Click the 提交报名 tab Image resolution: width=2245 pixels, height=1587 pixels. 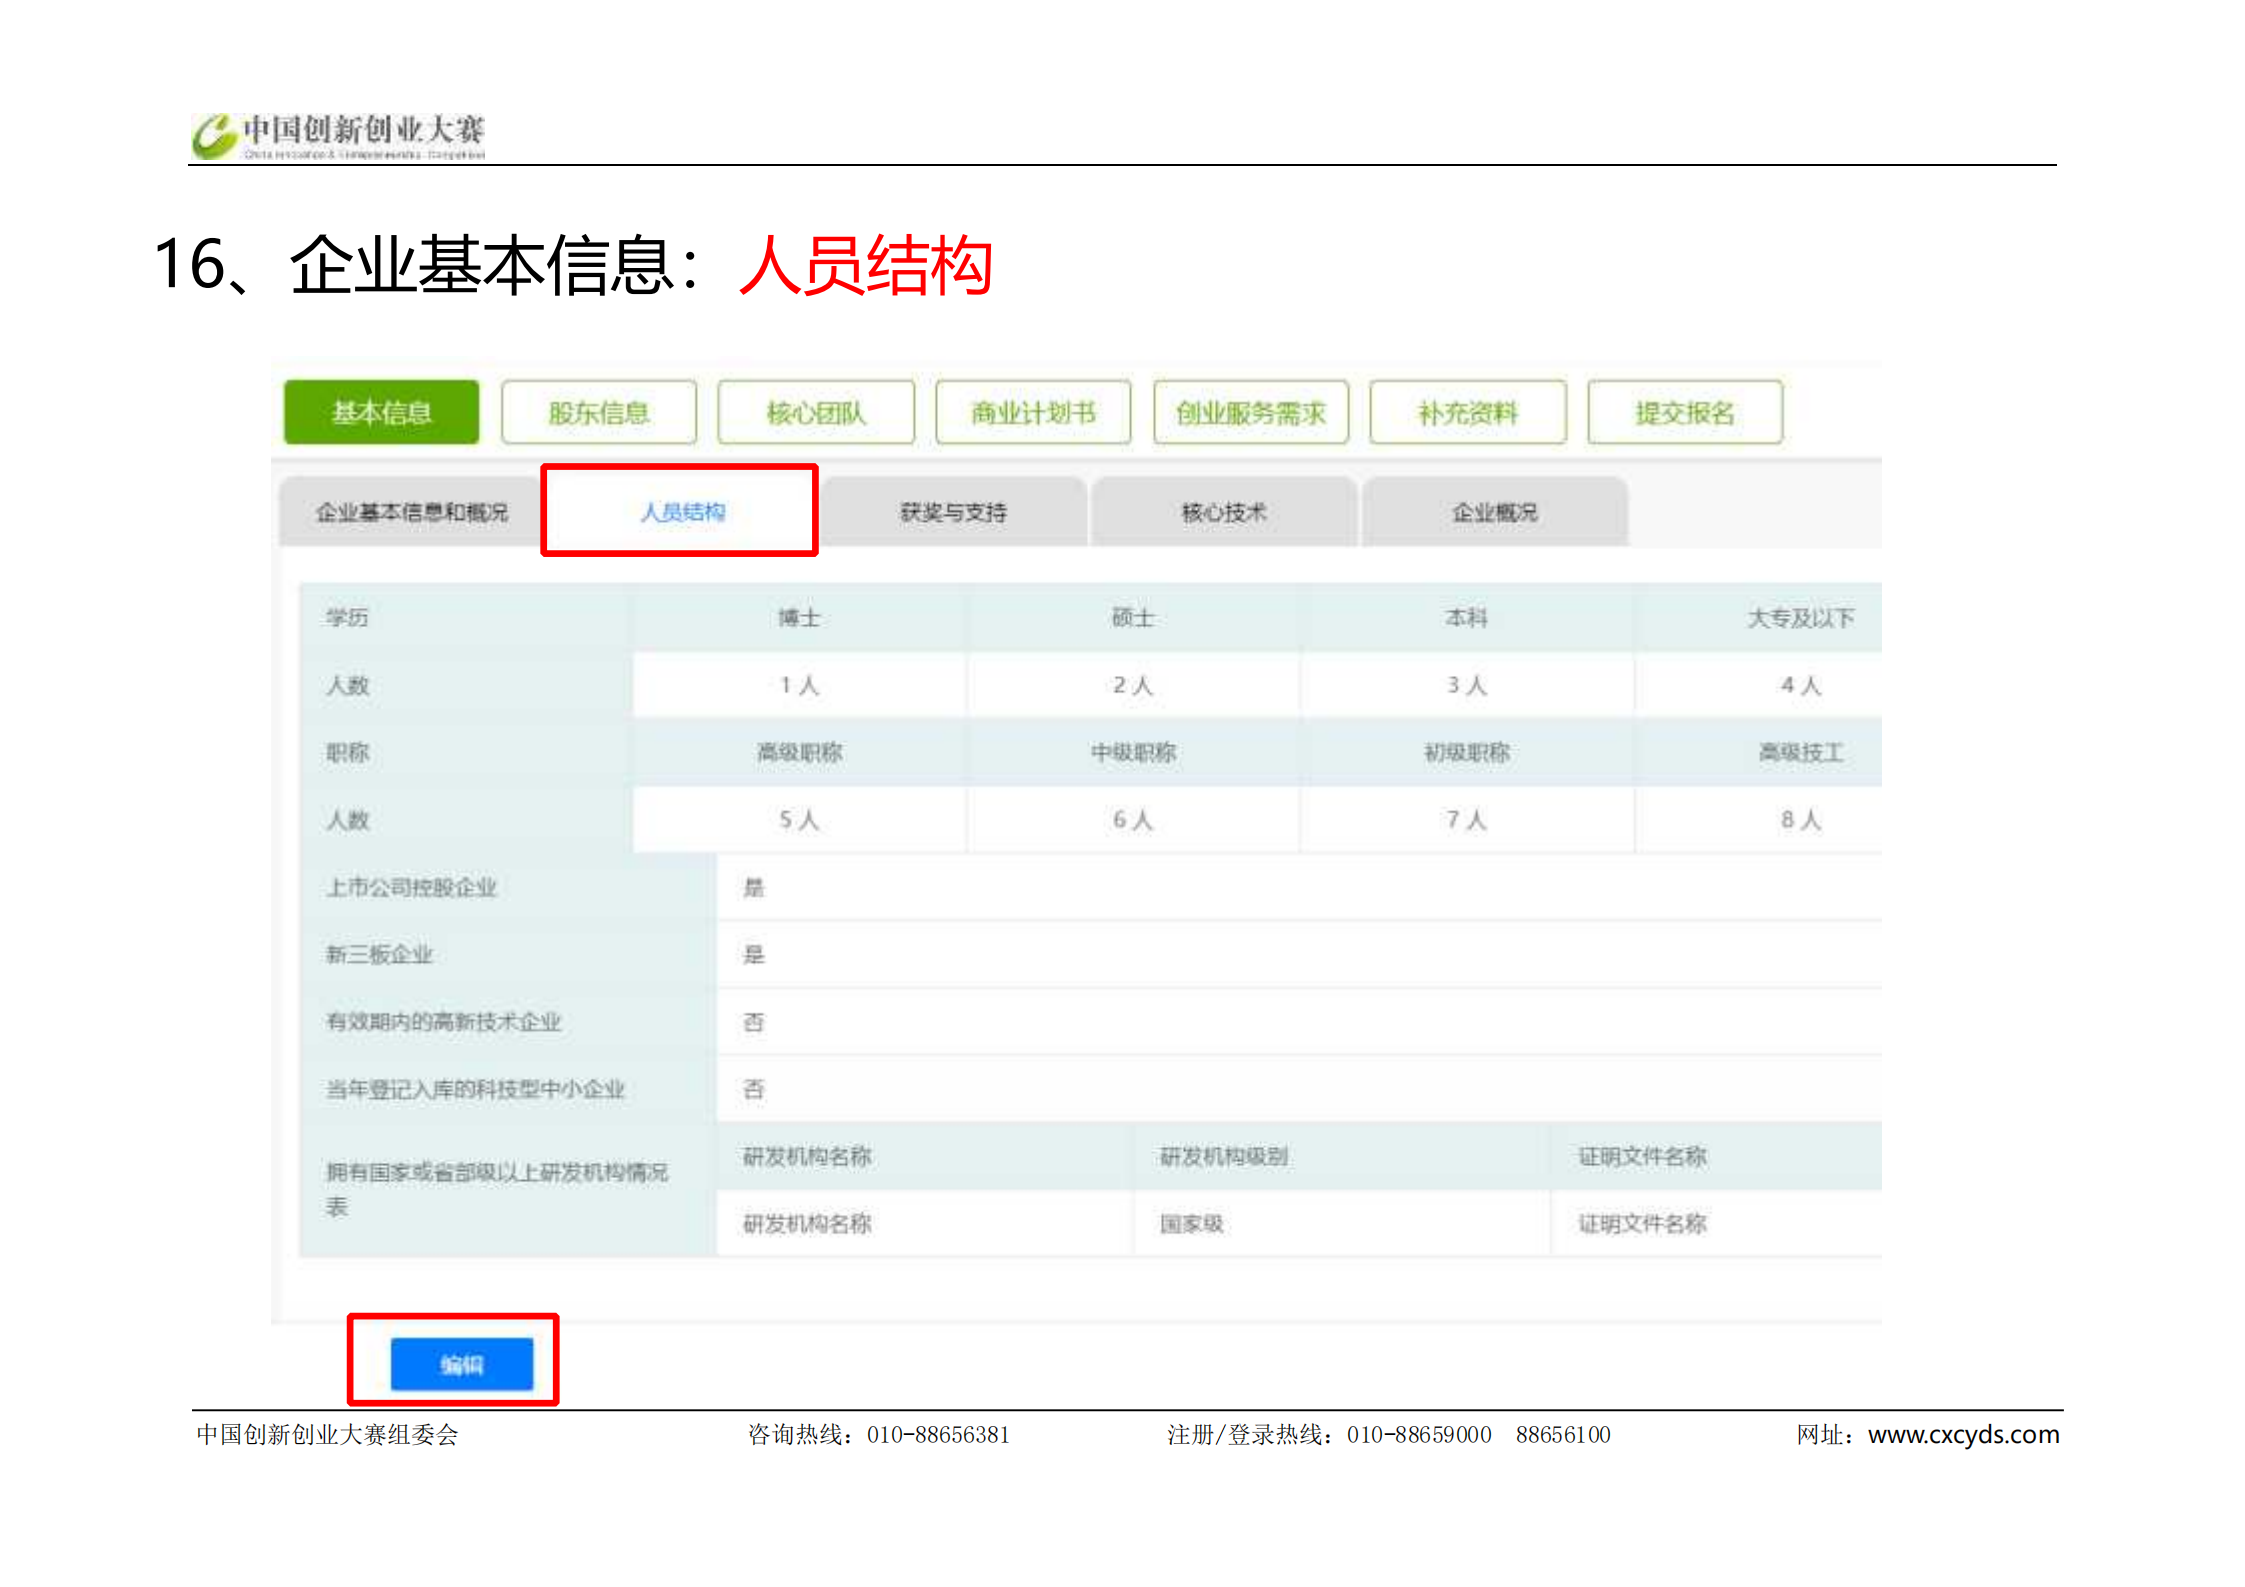point(1684,412)
